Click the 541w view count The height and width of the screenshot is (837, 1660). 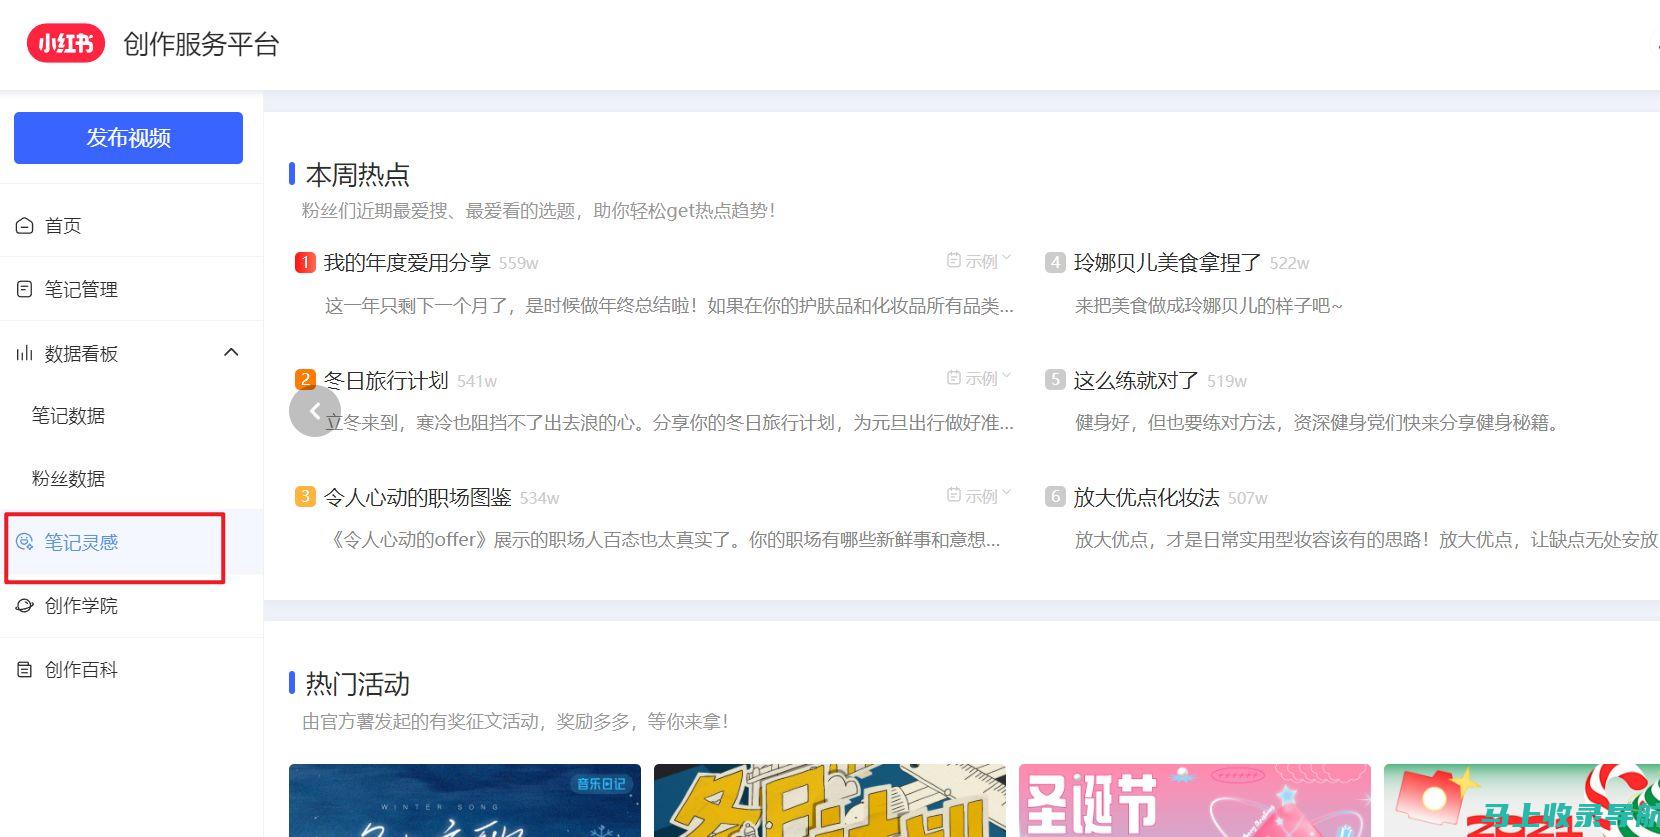click(x=477, y=382)
